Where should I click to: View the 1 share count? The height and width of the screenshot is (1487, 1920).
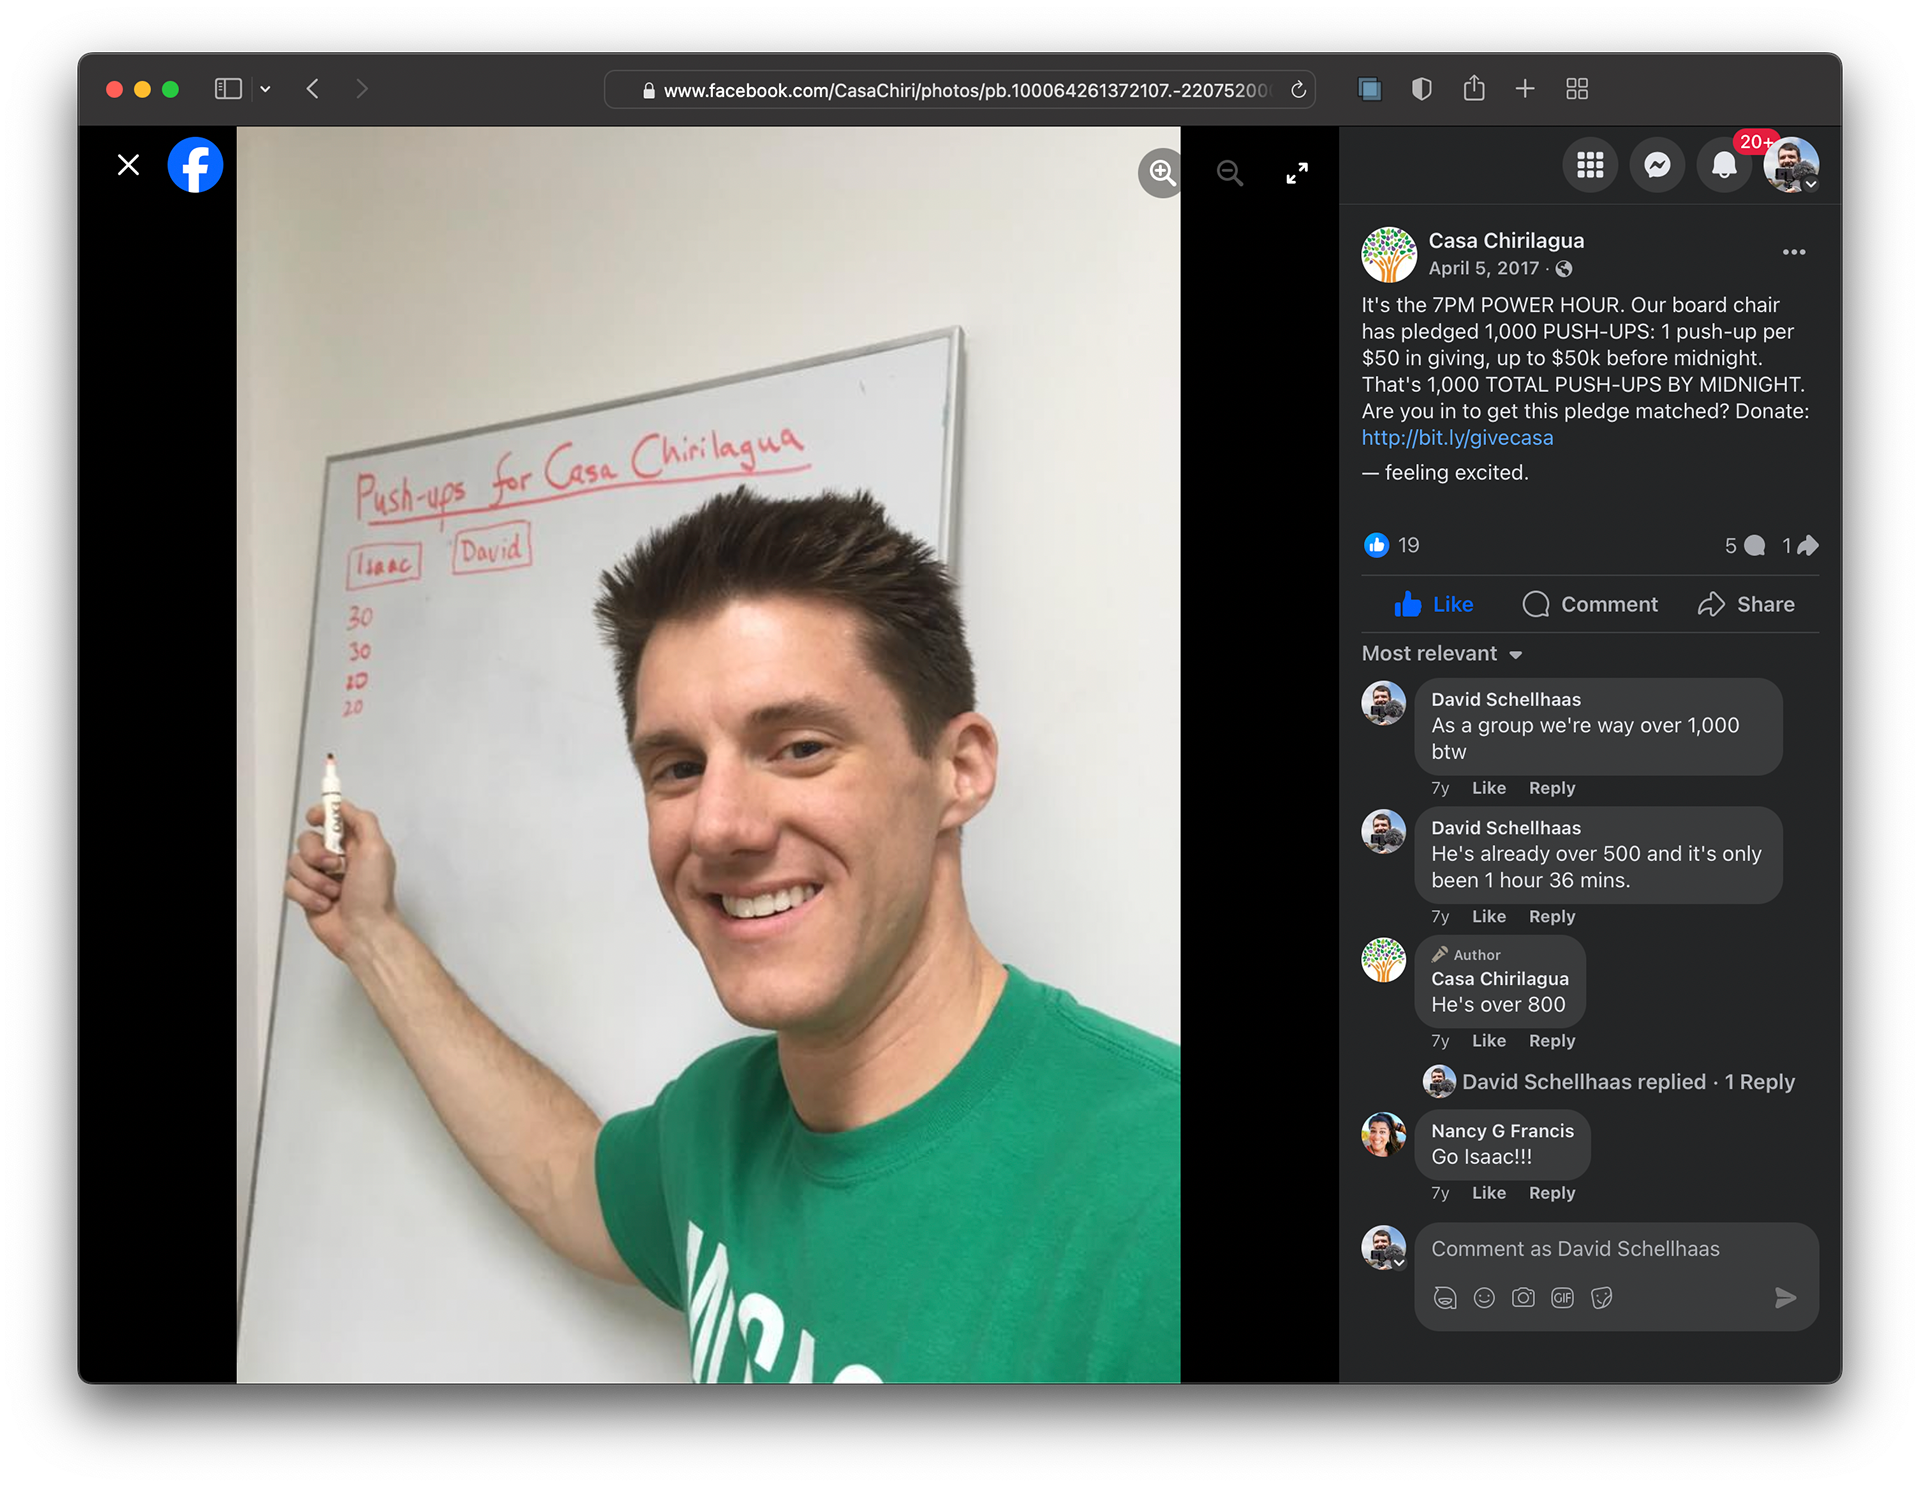(1800, 546)
